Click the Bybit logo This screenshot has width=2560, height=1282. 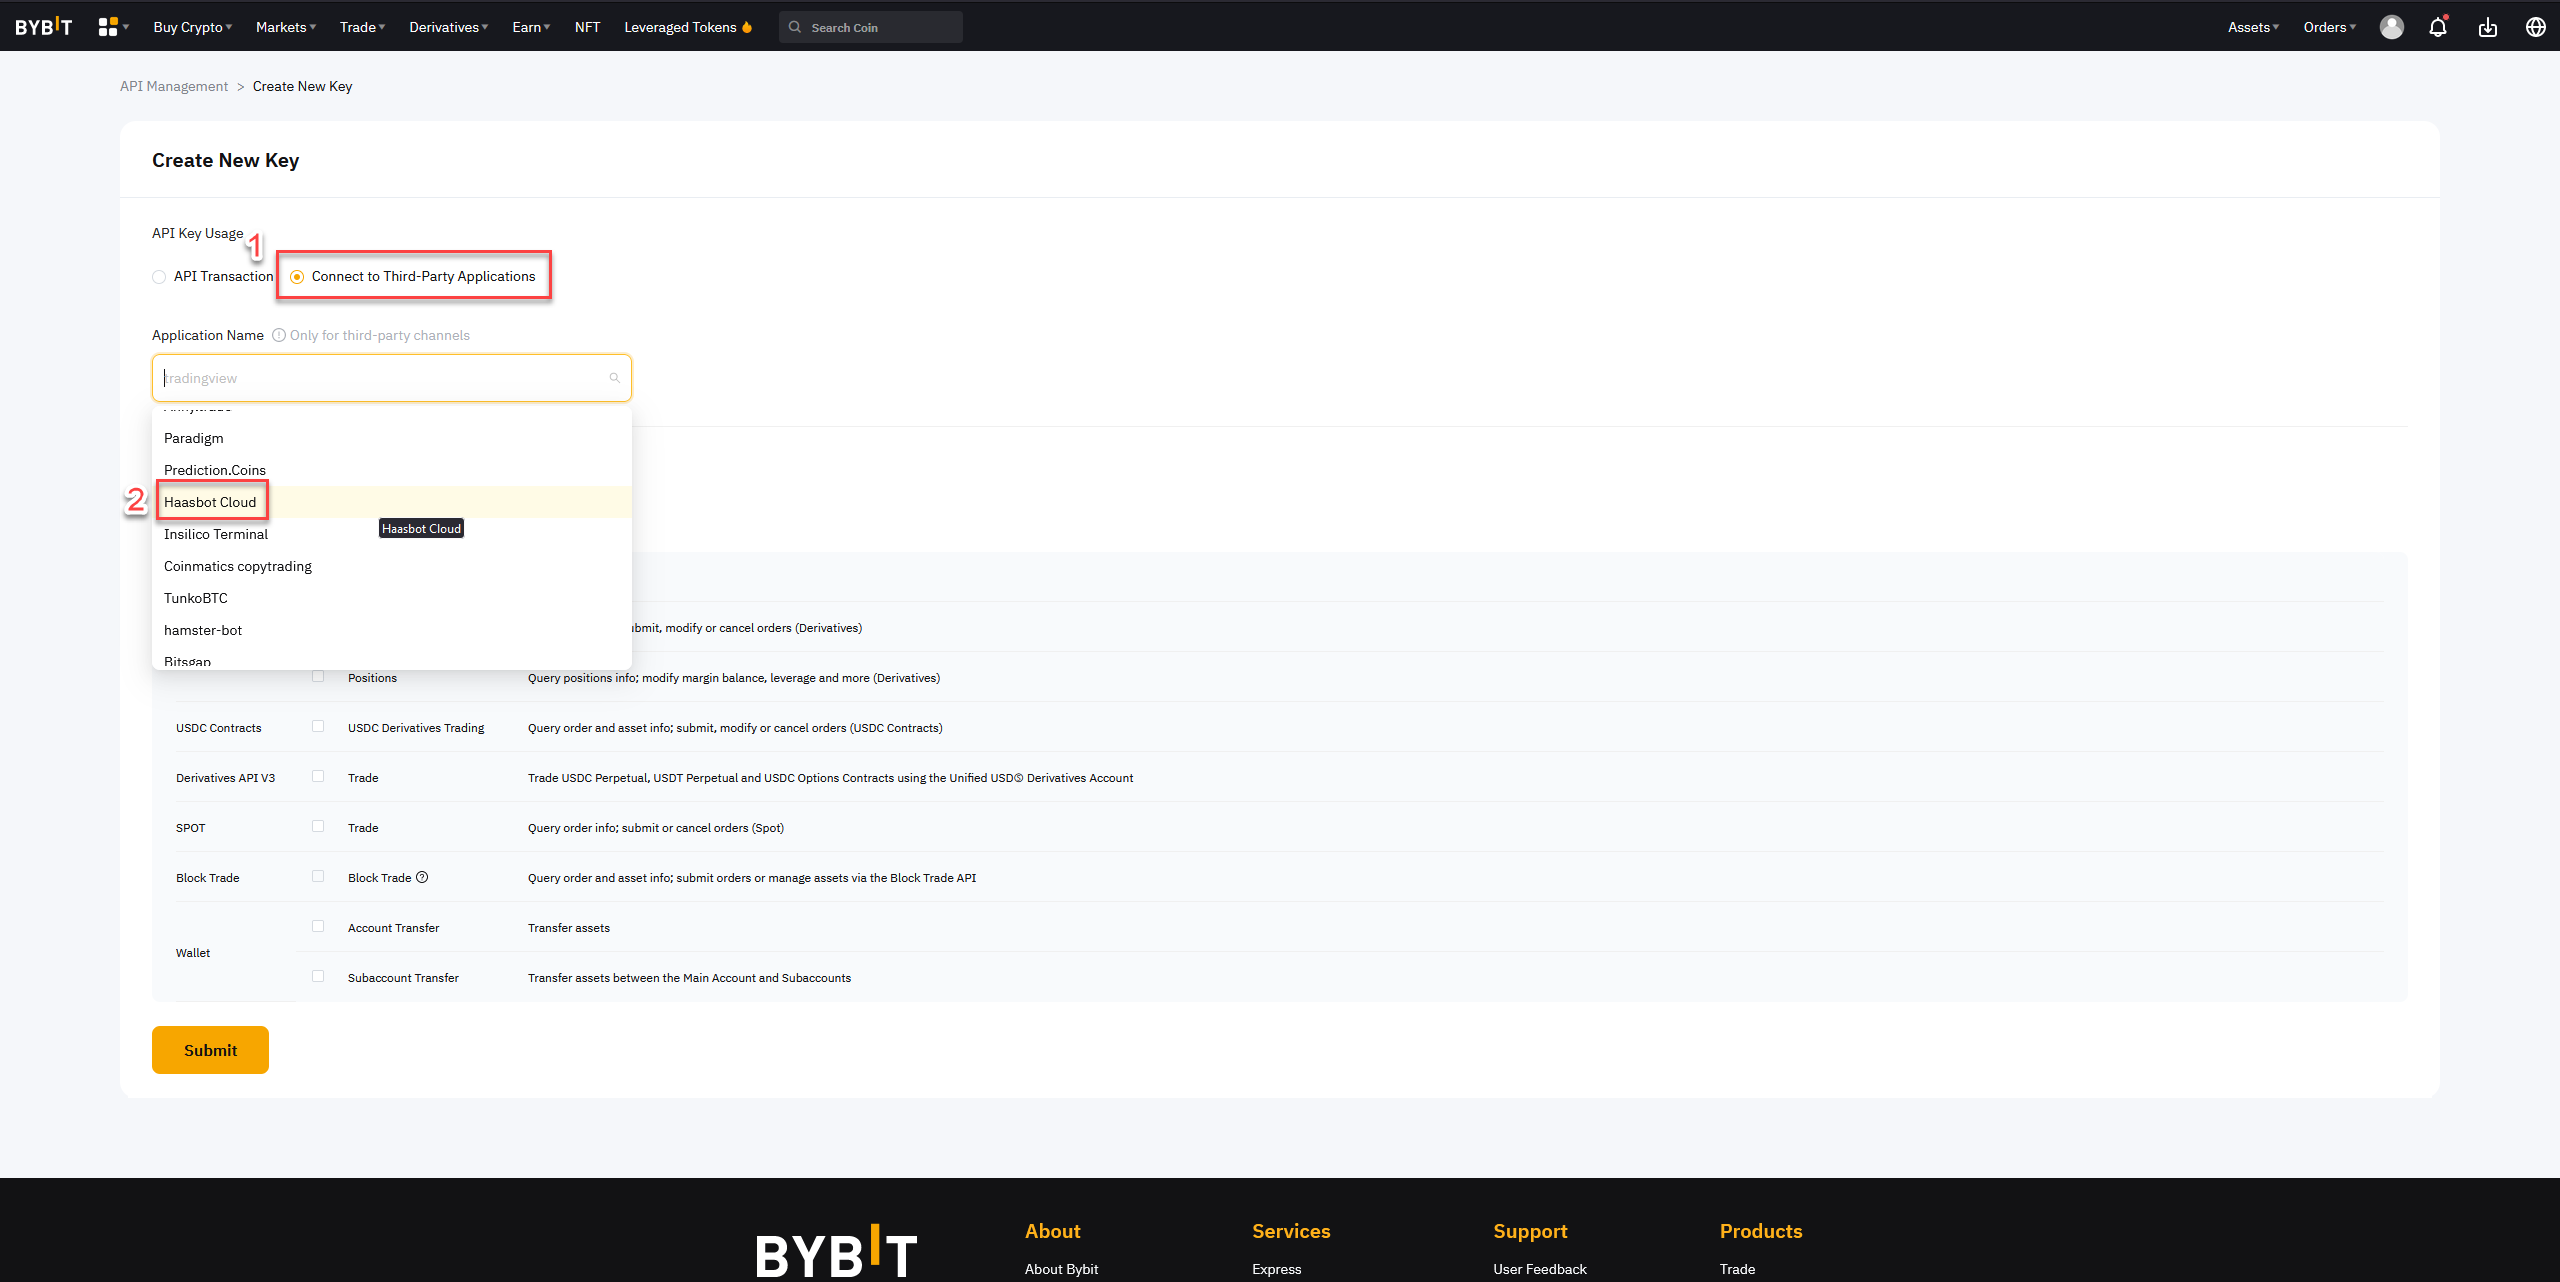(43, 26)
